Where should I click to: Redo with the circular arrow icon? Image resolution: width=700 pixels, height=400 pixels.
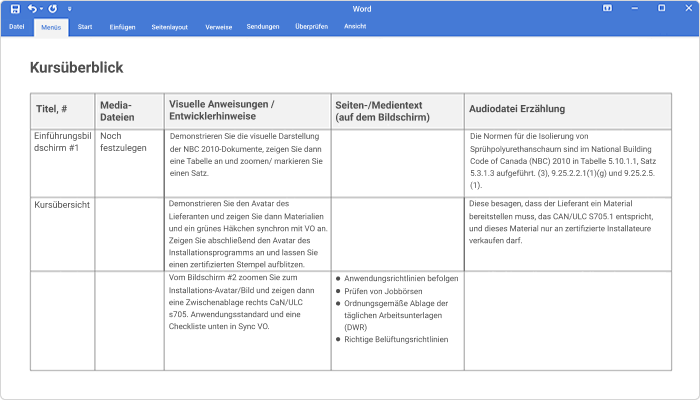tap(53, 8)
